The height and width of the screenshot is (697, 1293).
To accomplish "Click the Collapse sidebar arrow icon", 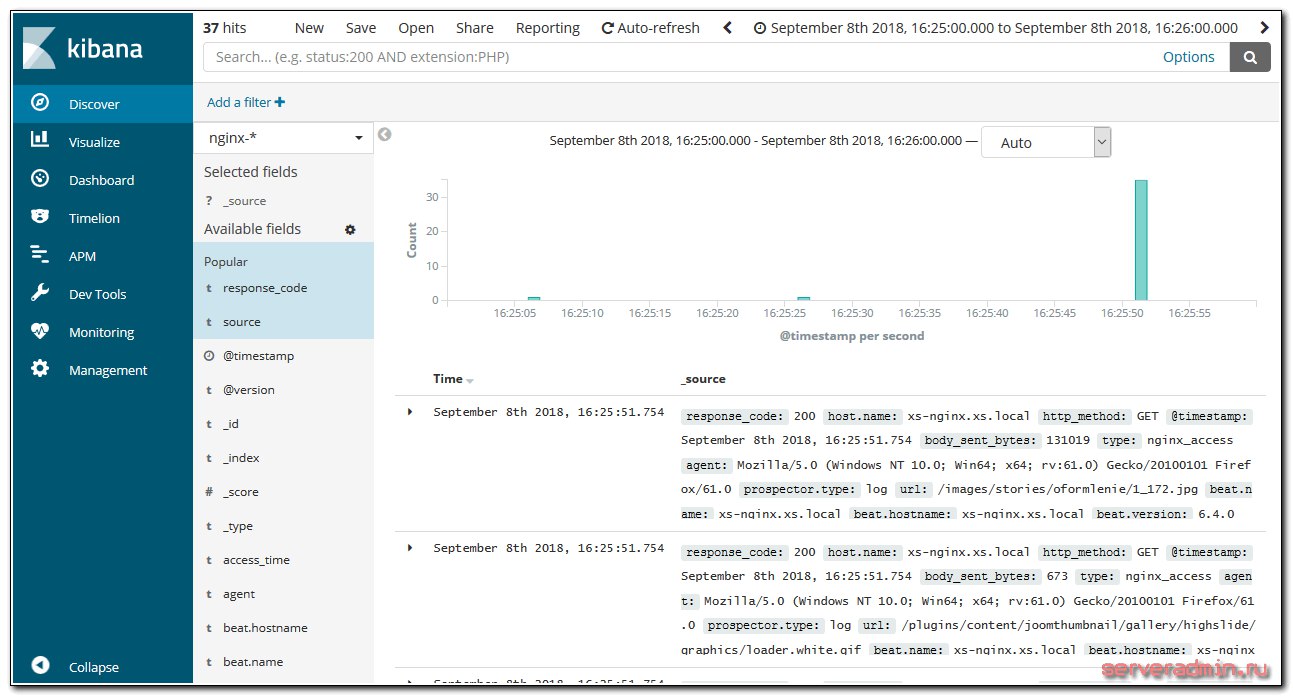I will (x=40, y=666).
